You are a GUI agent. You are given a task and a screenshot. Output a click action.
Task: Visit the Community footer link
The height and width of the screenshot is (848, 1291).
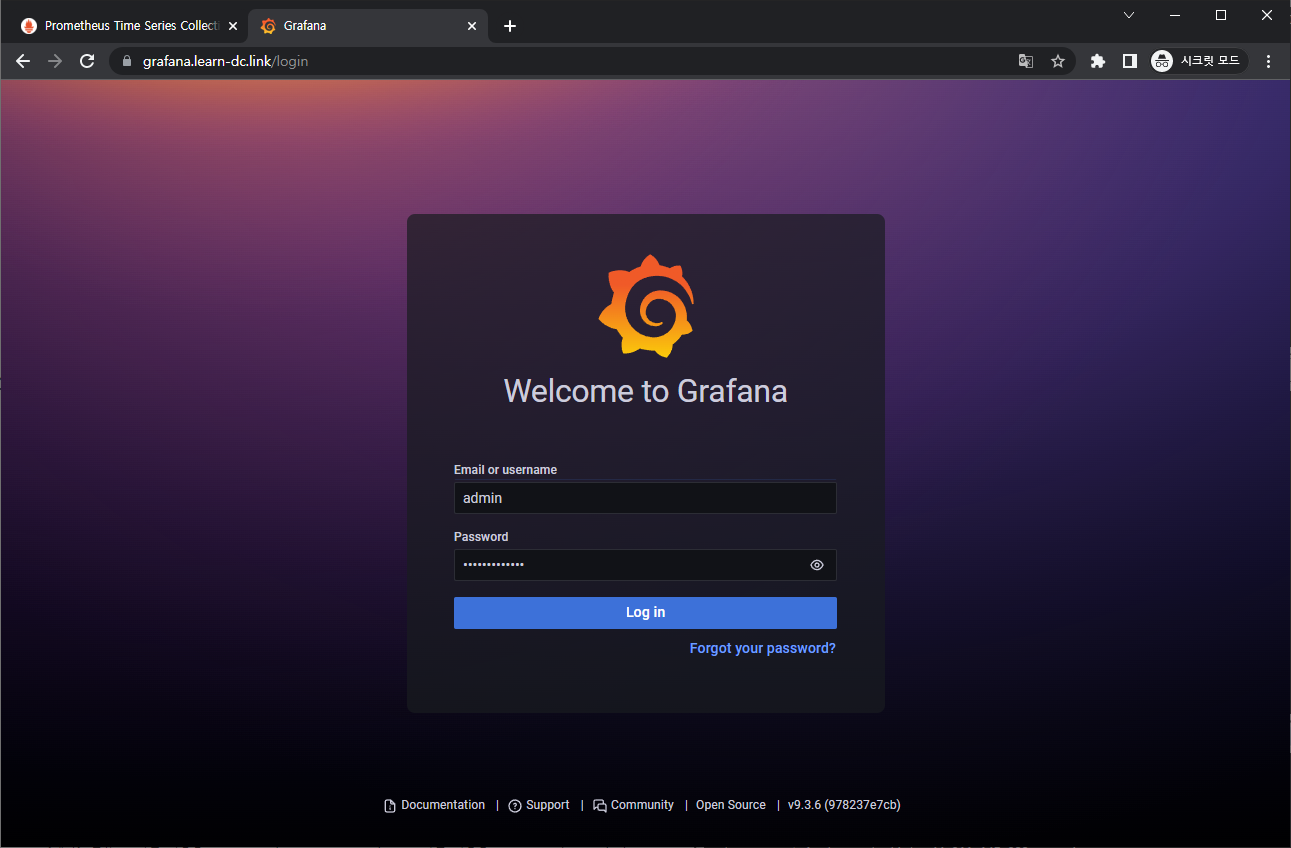(x=641, y=805)
